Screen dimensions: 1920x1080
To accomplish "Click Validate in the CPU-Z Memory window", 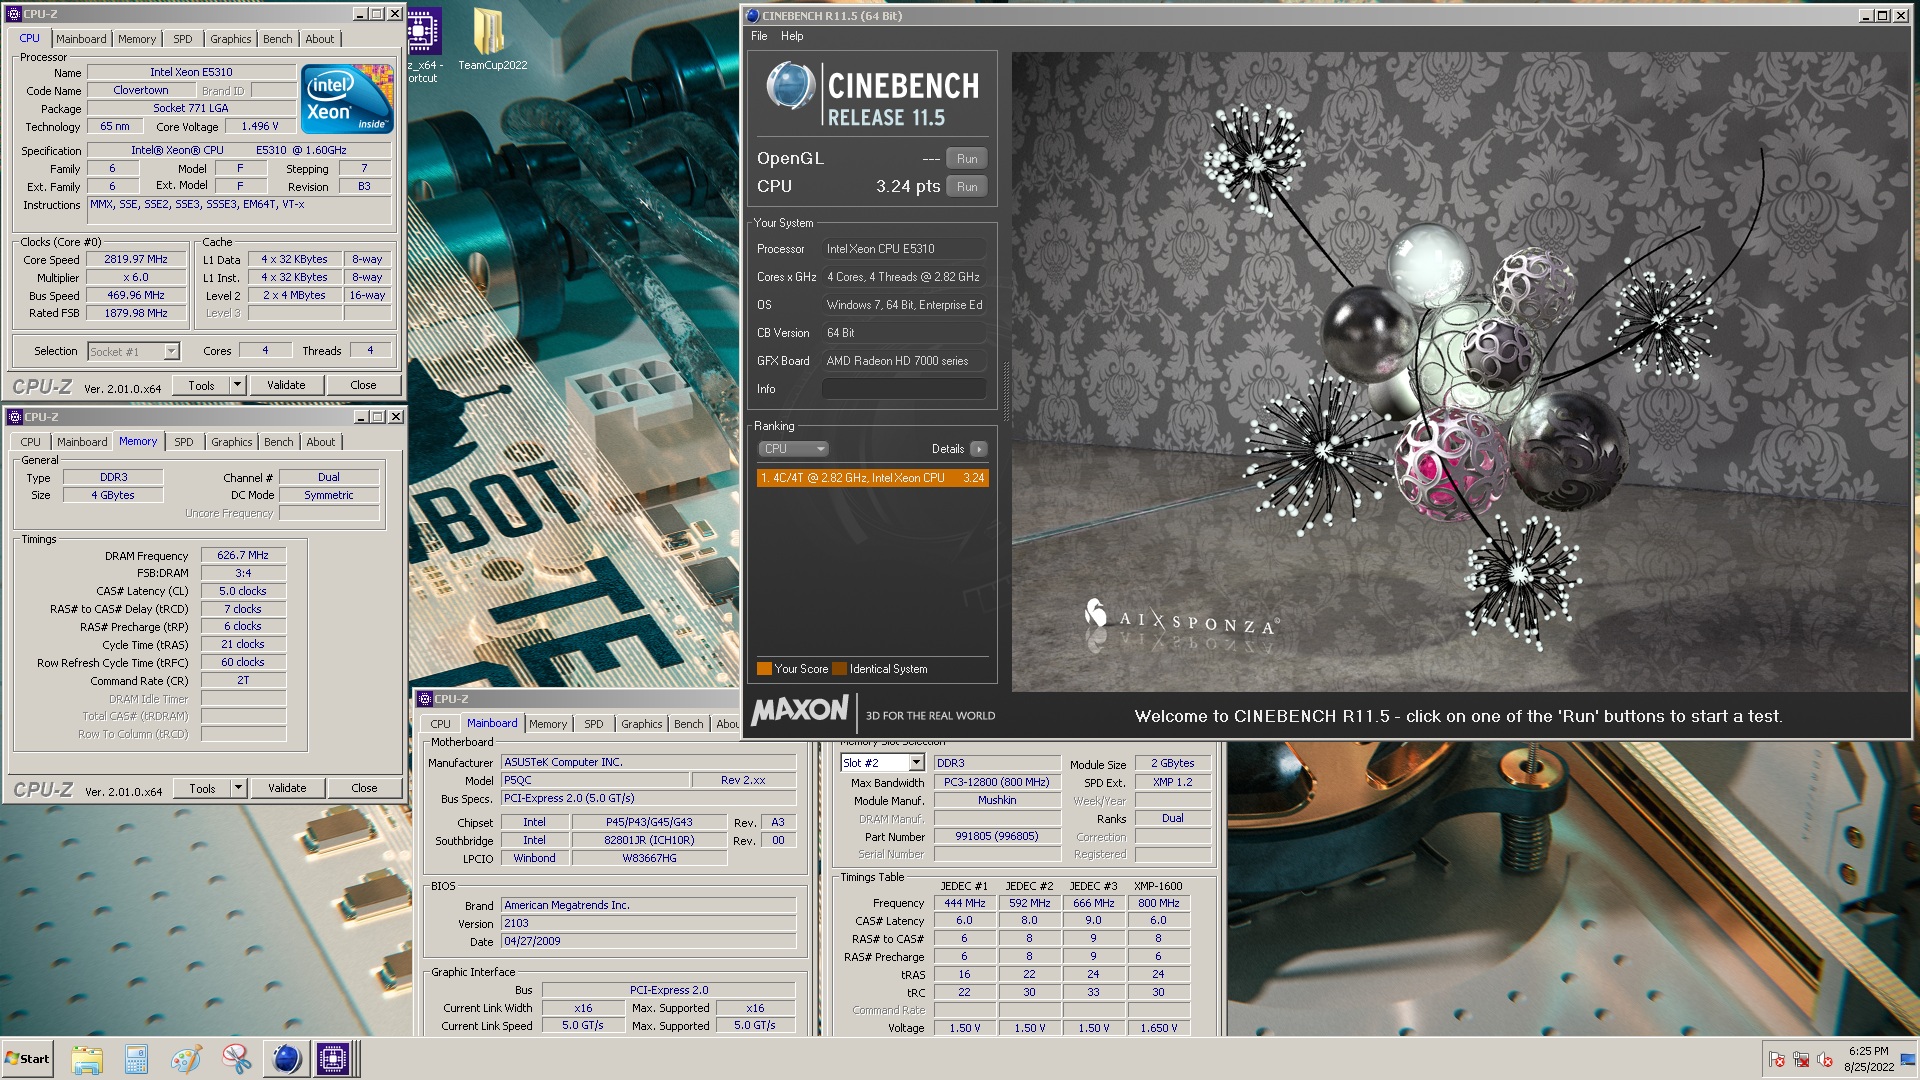I will (x=287, y=788).
